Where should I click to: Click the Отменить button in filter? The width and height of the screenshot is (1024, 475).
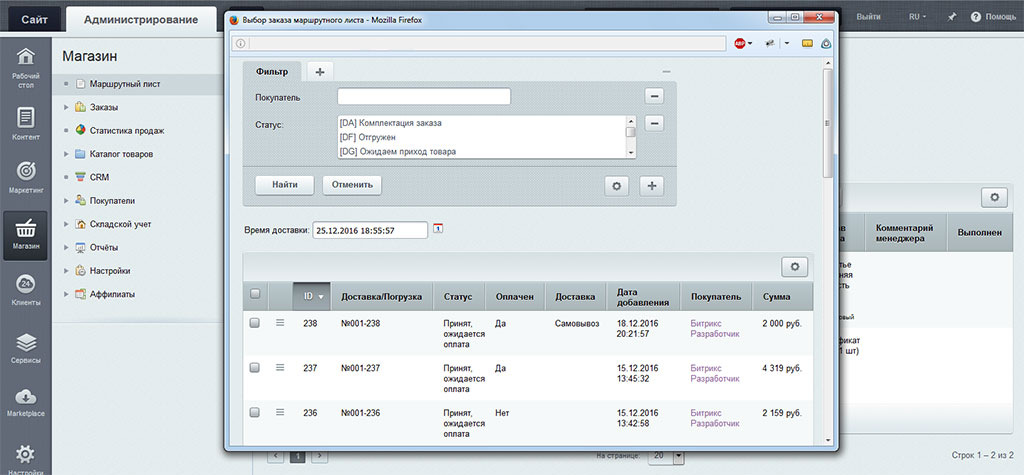pyautogui.click(x=351, y=185)
